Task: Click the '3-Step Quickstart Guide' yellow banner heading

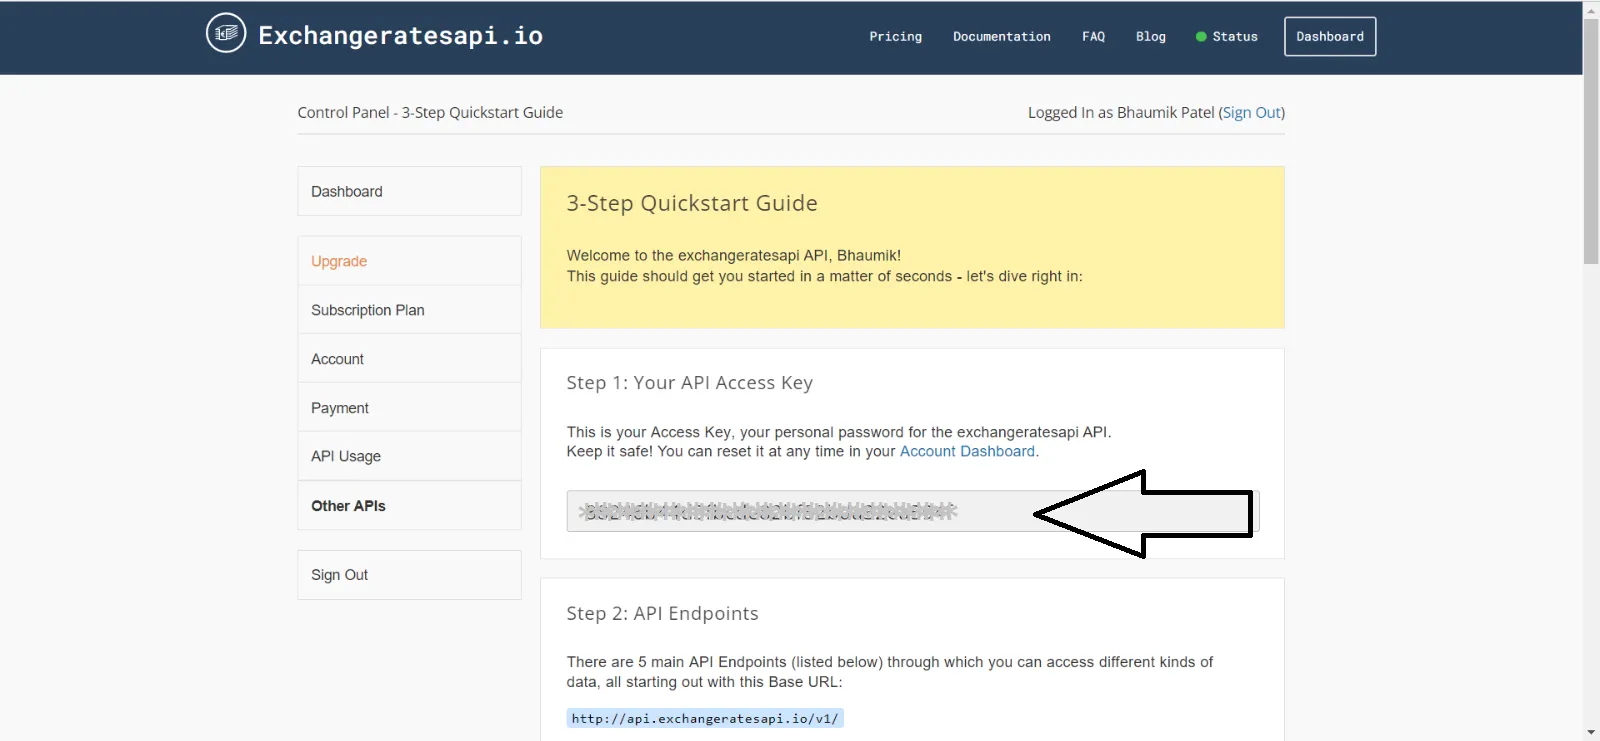Action: 692,204
